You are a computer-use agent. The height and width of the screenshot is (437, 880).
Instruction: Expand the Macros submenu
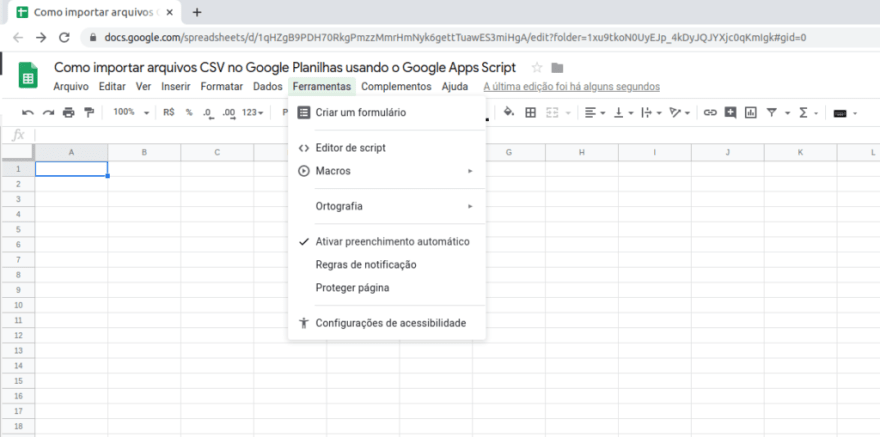tap(387, 171)
